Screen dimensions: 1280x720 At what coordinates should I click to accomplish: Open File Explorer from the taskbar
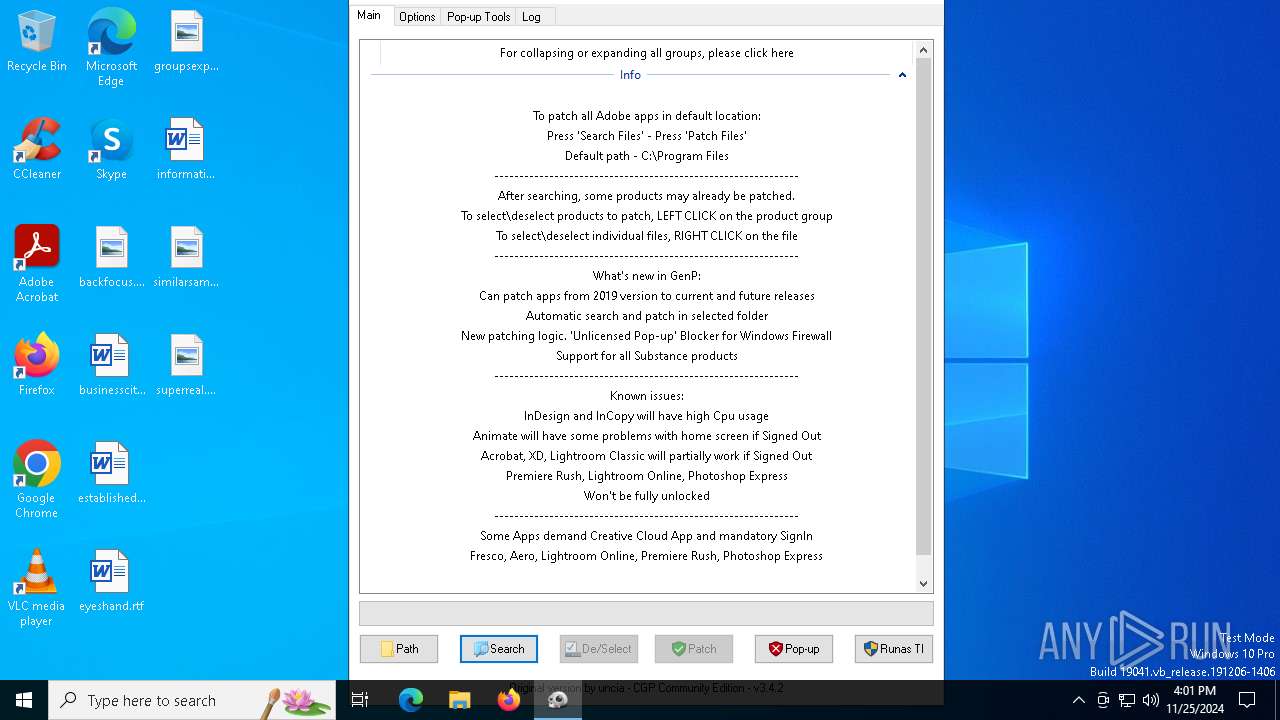pos(459,700)
